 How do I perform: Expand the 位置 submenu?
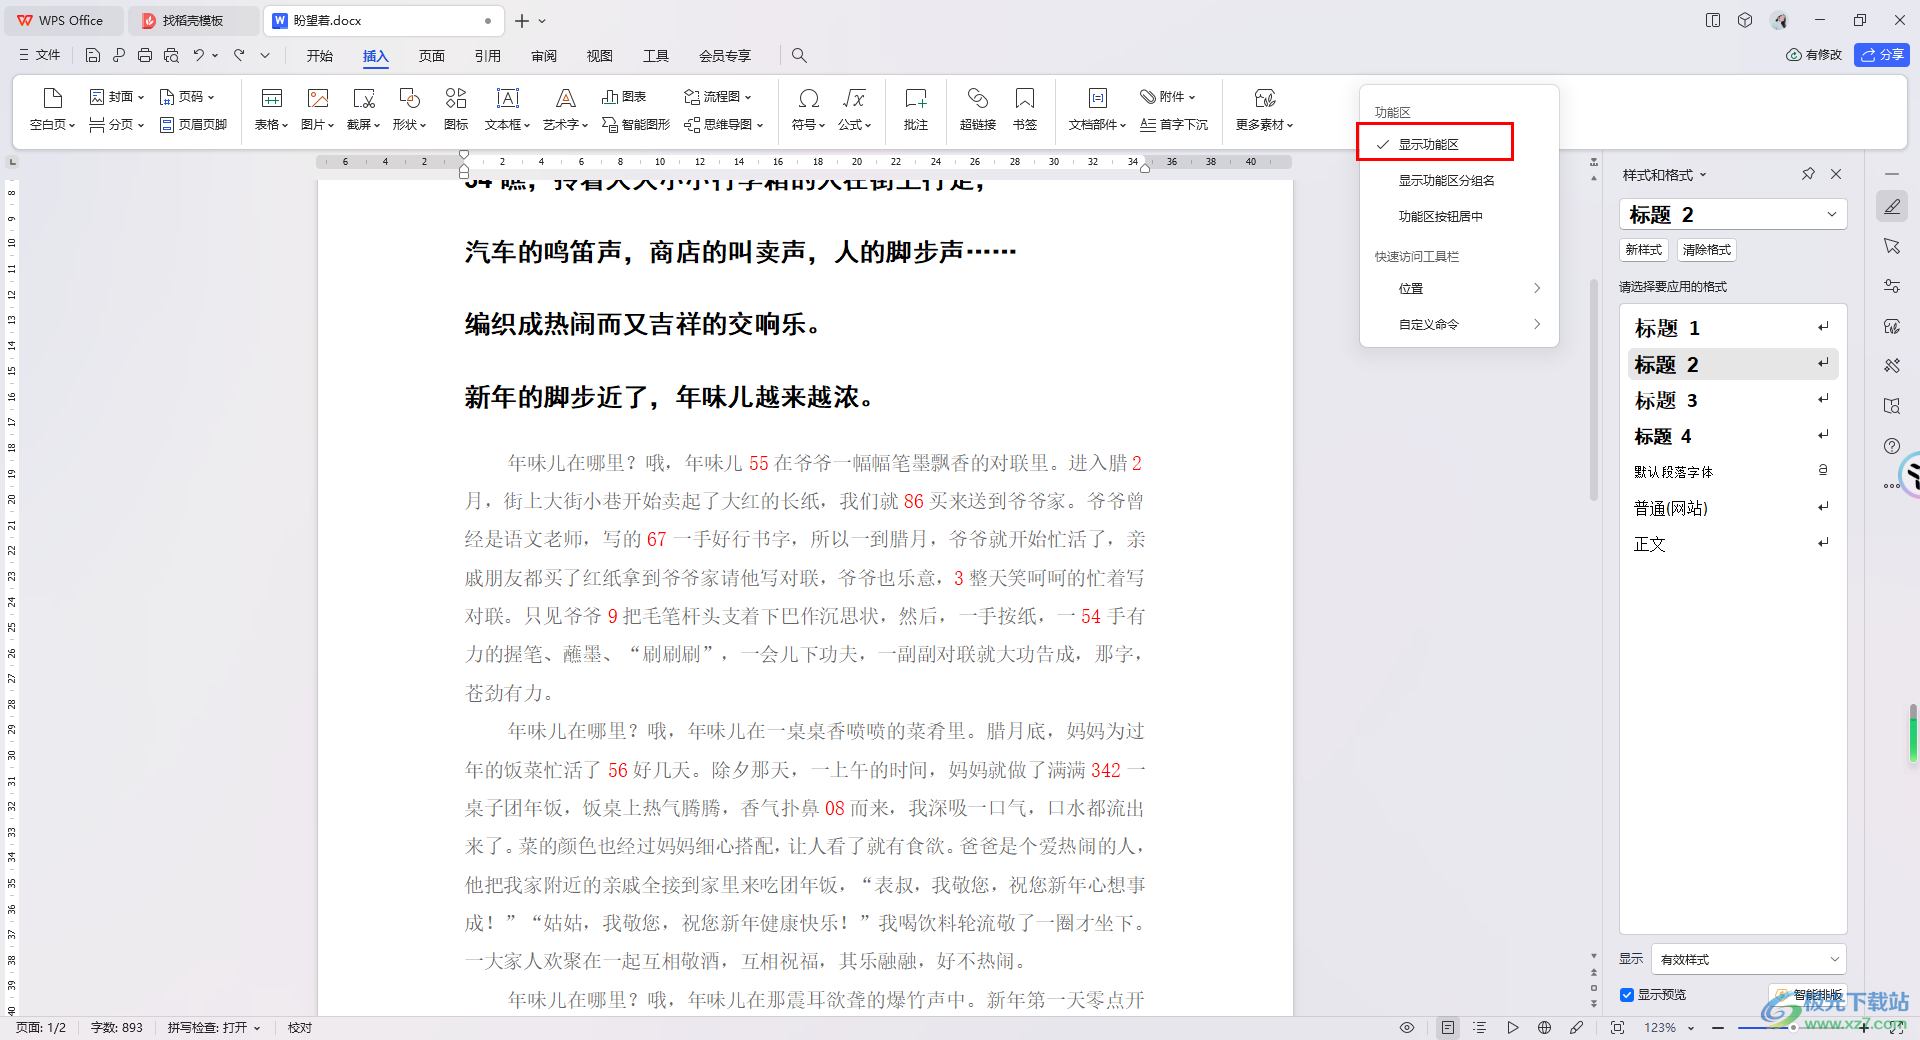click(x=1459, y=288)
